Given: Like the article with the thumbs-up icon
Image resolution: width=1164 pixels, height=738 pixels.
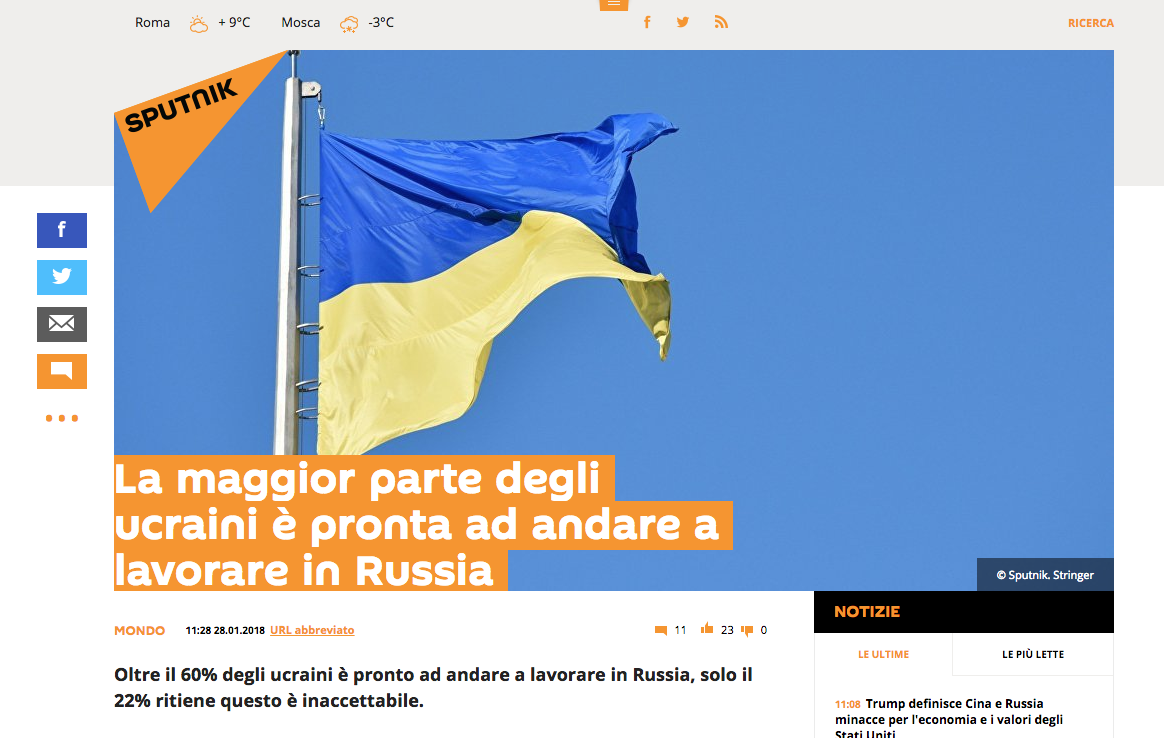Looking at the screenshot, I should [x=707, y=629].
